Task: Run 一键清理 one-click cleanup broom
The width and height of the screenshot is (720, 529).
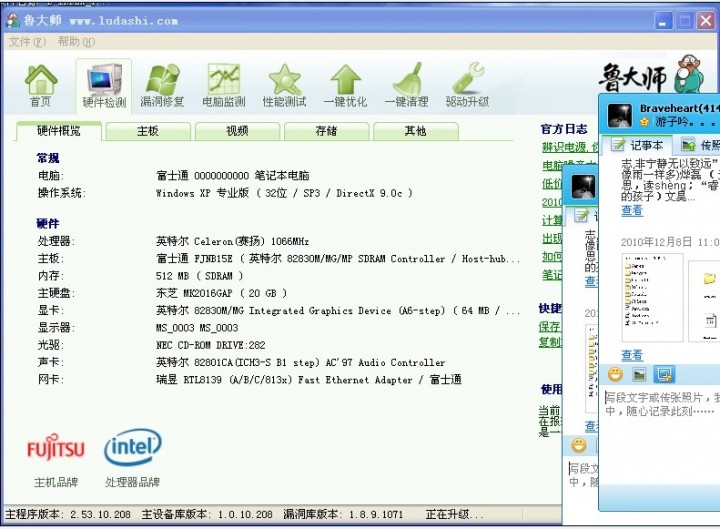Action: click(x=406, y=84)
